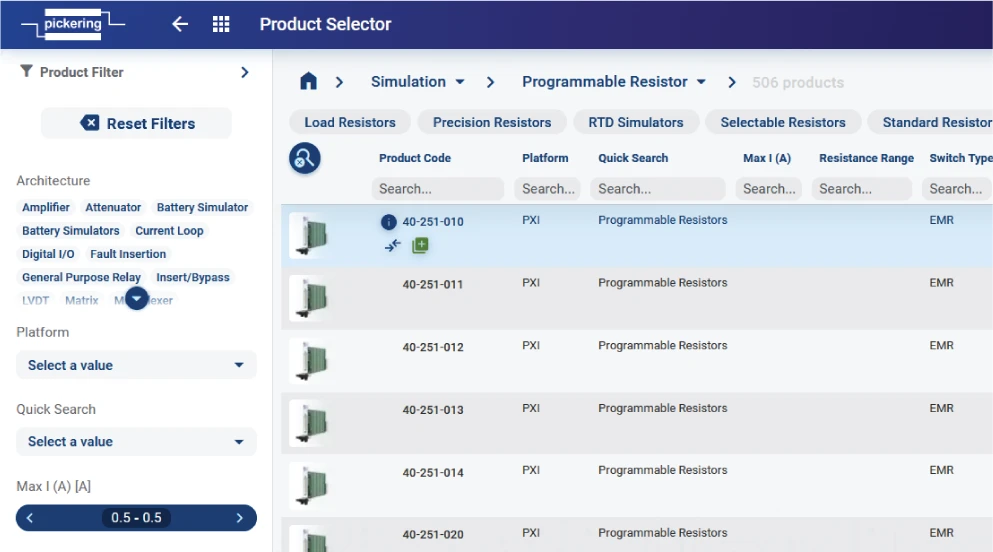Select the Standard Resistor chip
The height and width of the screenshot is (552, 993).
click(x=931, y=122)
